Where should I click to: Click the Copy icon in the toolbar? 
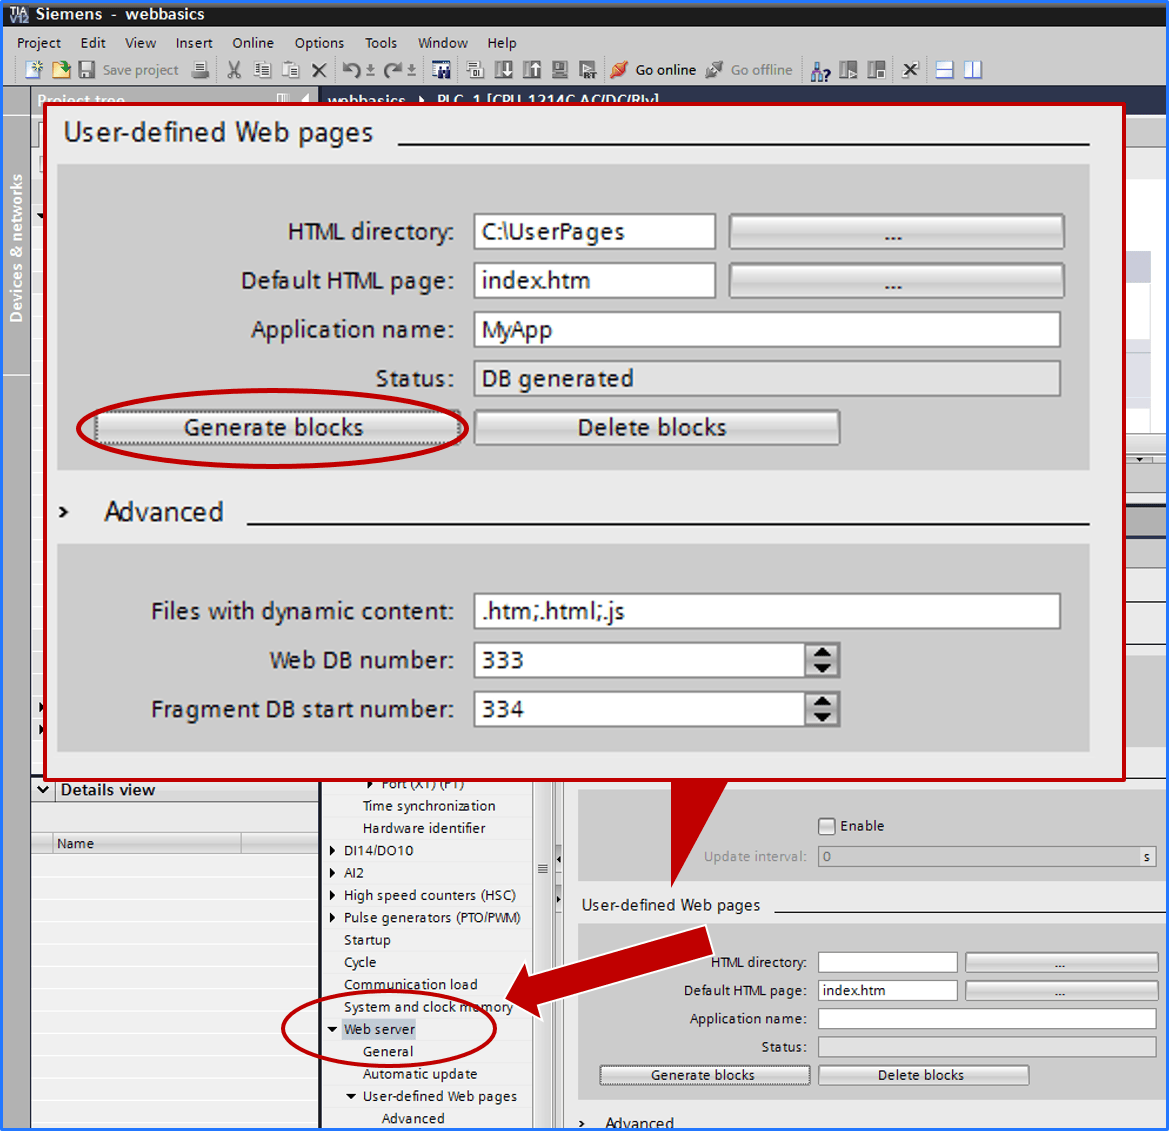point(262,69)
